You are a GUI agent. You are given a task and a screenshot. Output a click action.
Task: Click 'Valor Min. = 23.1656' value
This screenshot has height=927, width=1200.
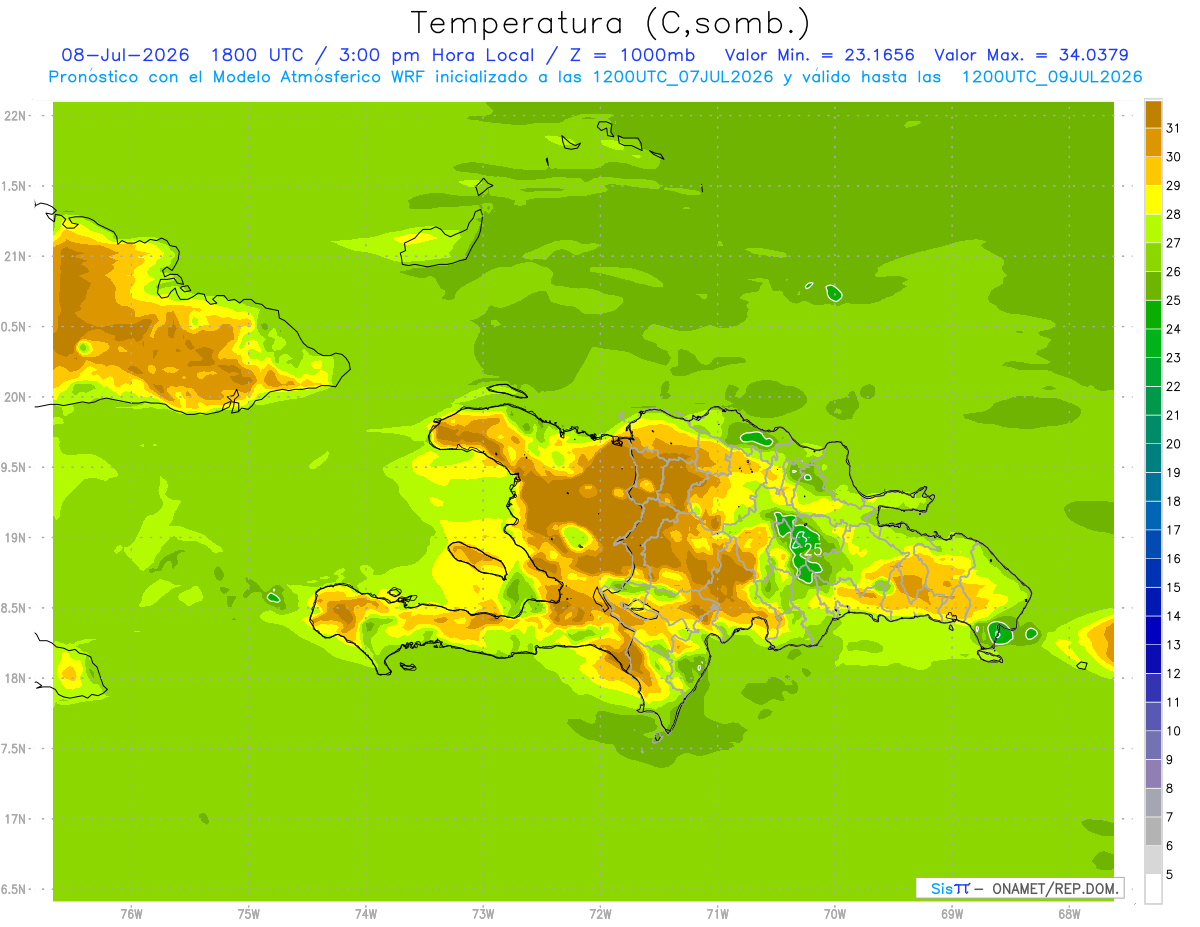[819, 55]
